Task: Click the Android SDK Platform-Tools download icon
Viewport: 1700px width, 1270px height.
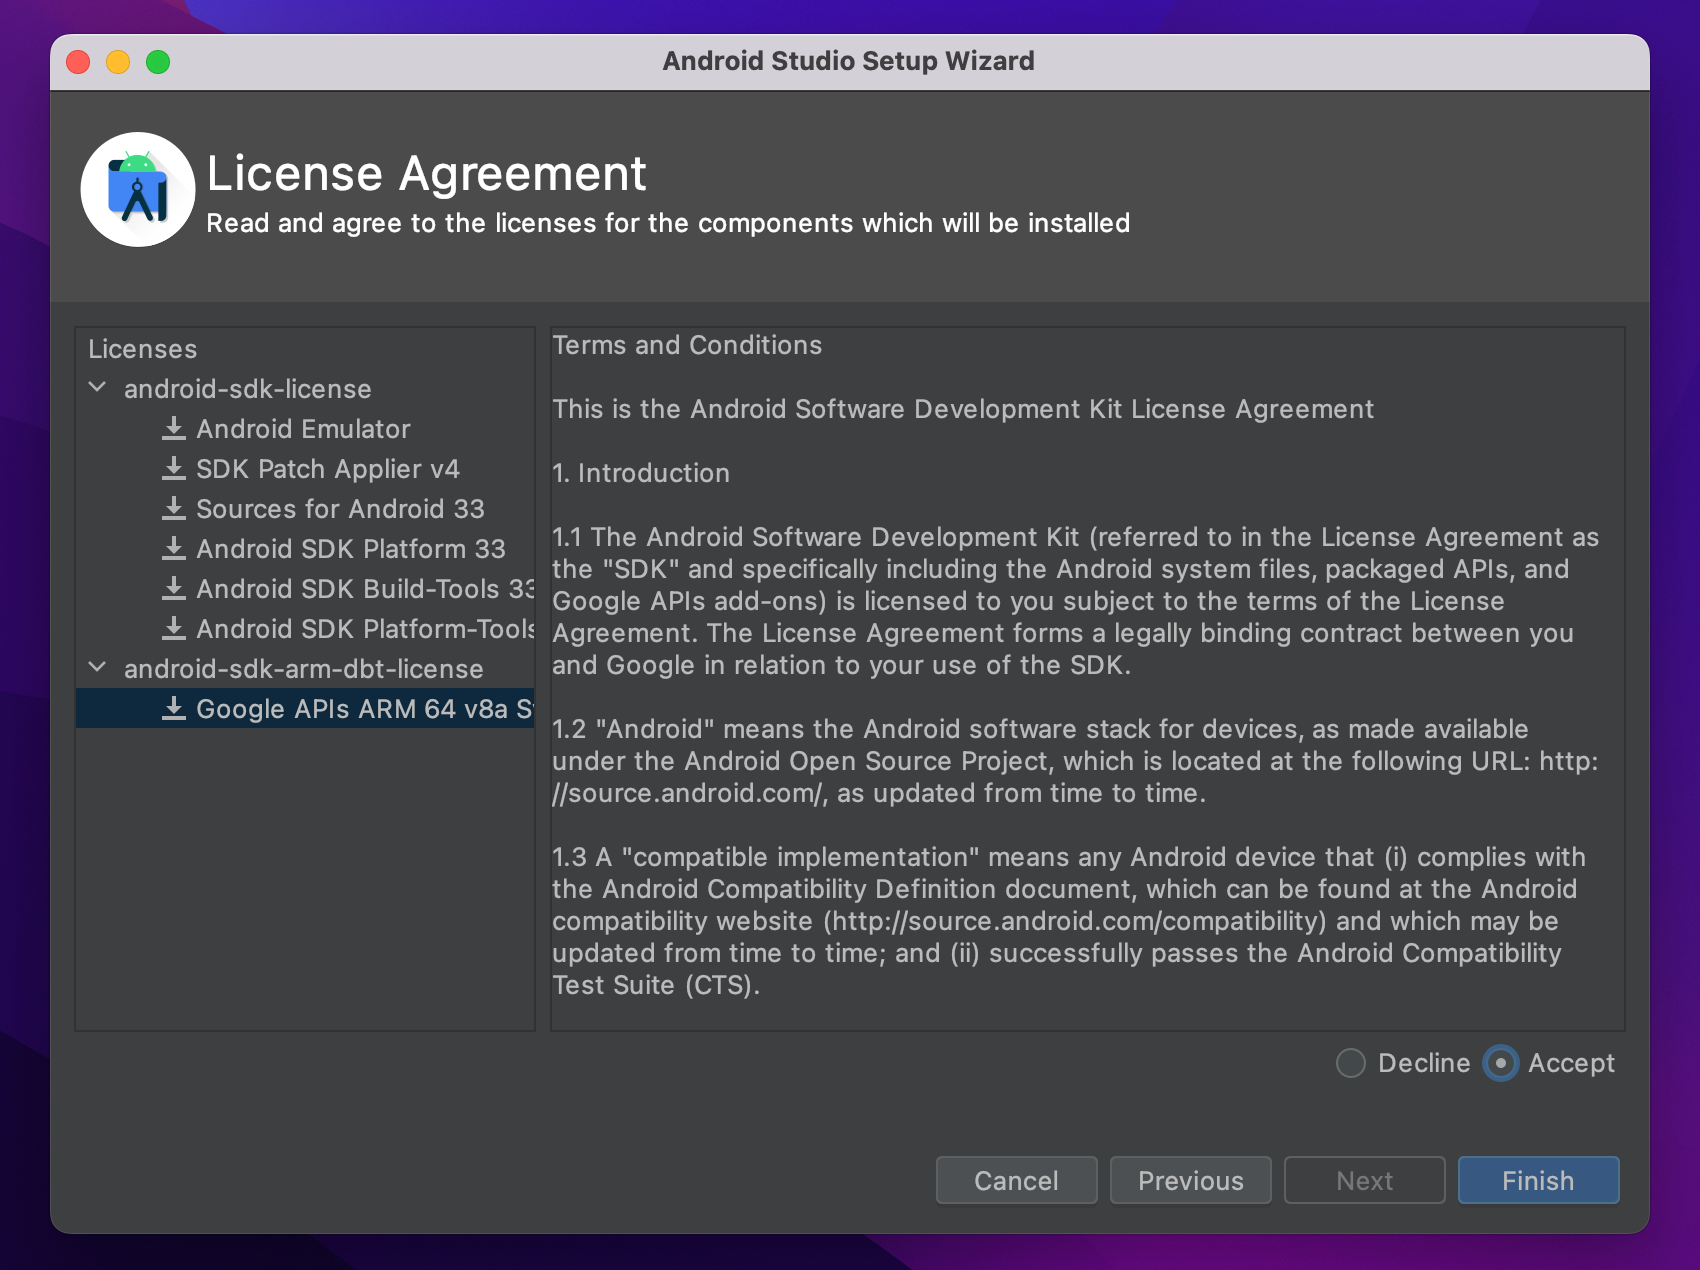Action: (x=174, y=628)
